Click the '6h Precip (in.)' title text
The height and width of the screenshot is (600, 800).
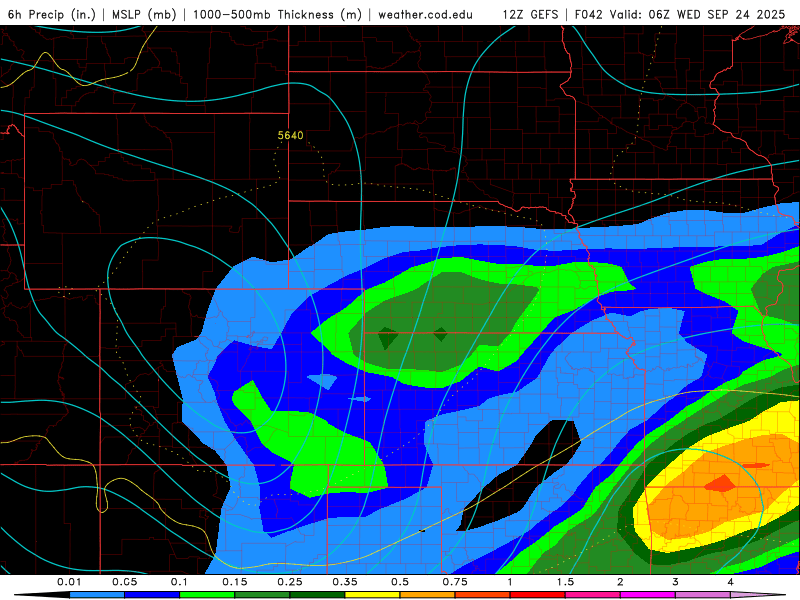[x=52, y=14]
